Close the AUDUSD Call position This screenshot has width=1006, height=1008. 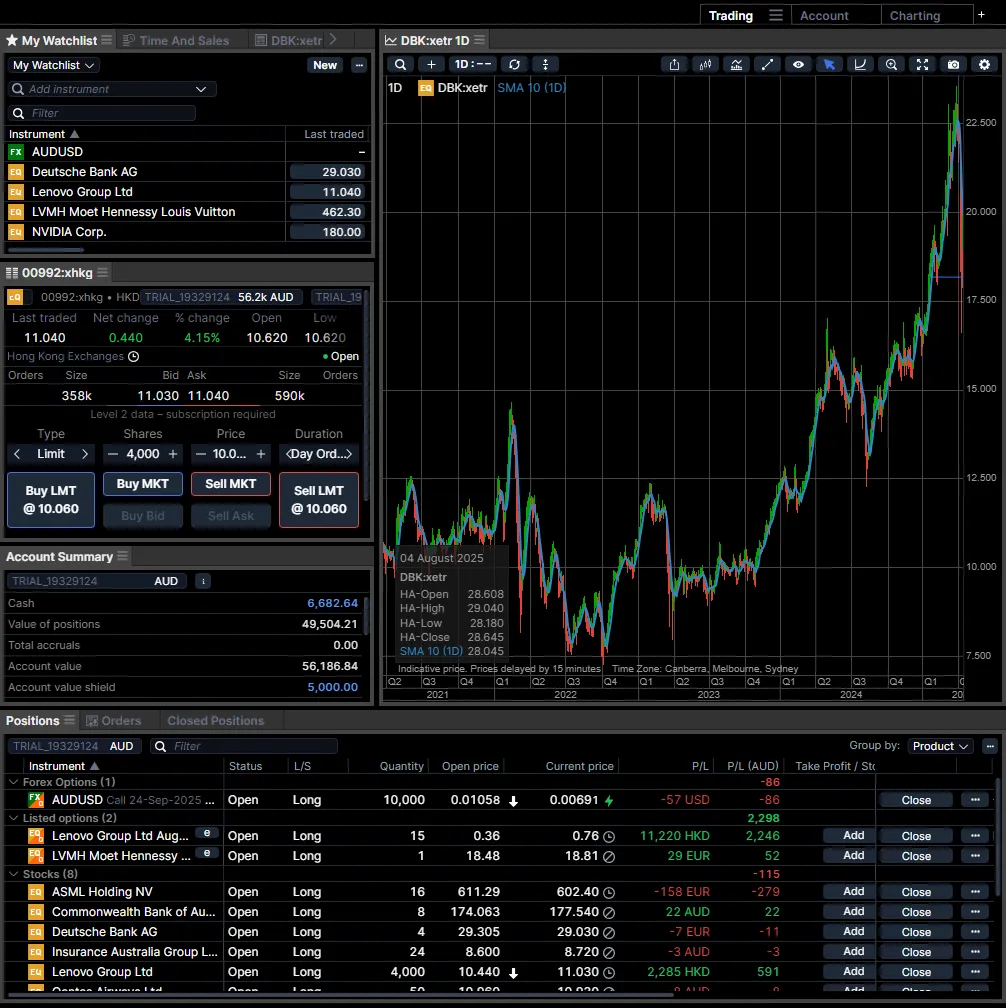point(916,800)
